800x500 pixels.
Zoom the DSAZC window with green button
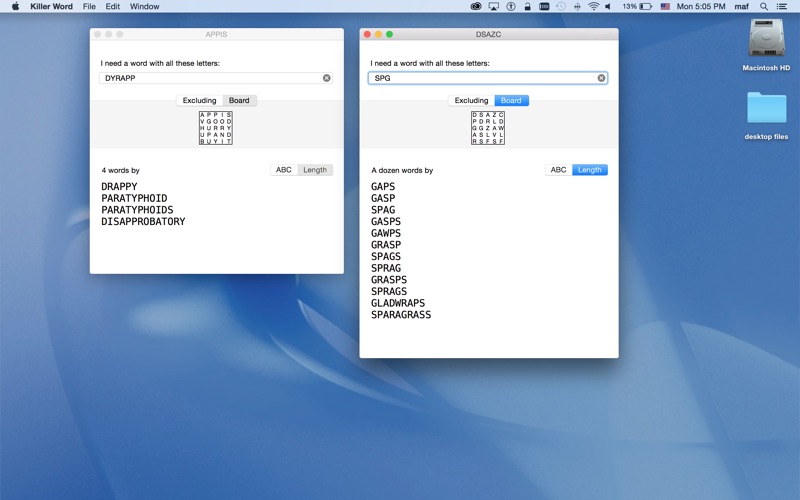(389, 34)
